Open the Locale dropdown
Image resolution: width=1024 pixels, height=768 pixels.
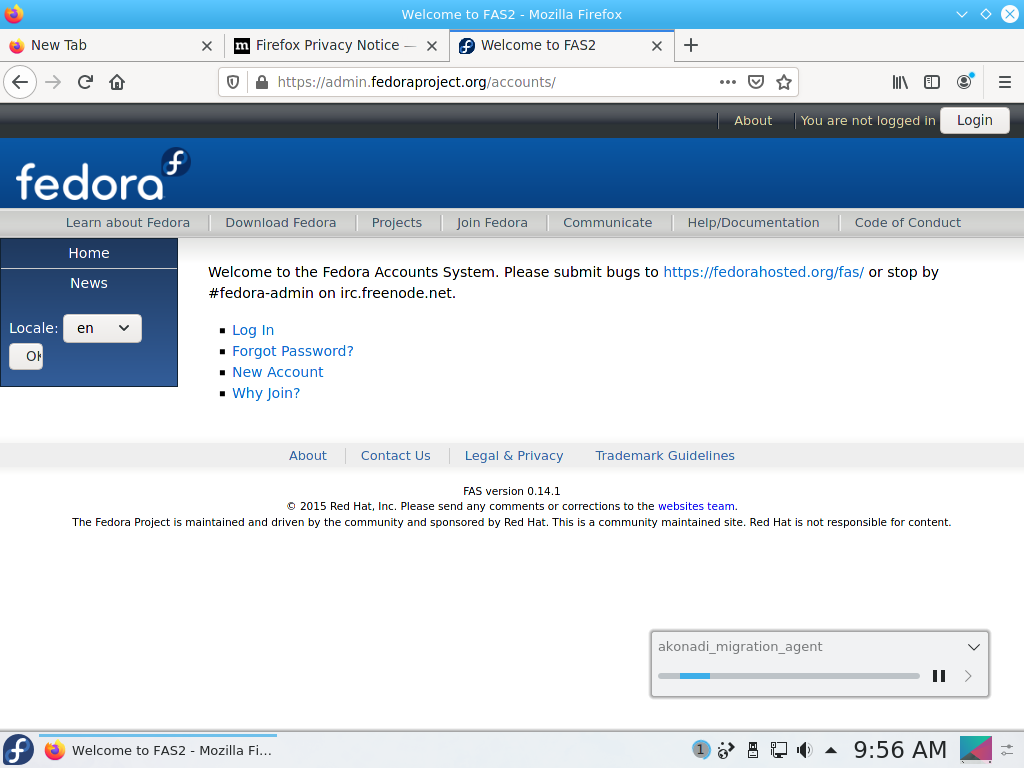click(x=103, y=328)
